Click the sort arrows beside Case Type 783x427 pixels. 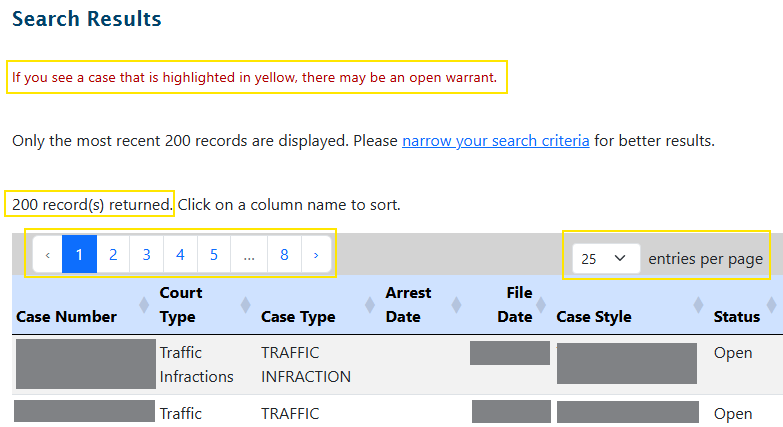click(370, 305)
